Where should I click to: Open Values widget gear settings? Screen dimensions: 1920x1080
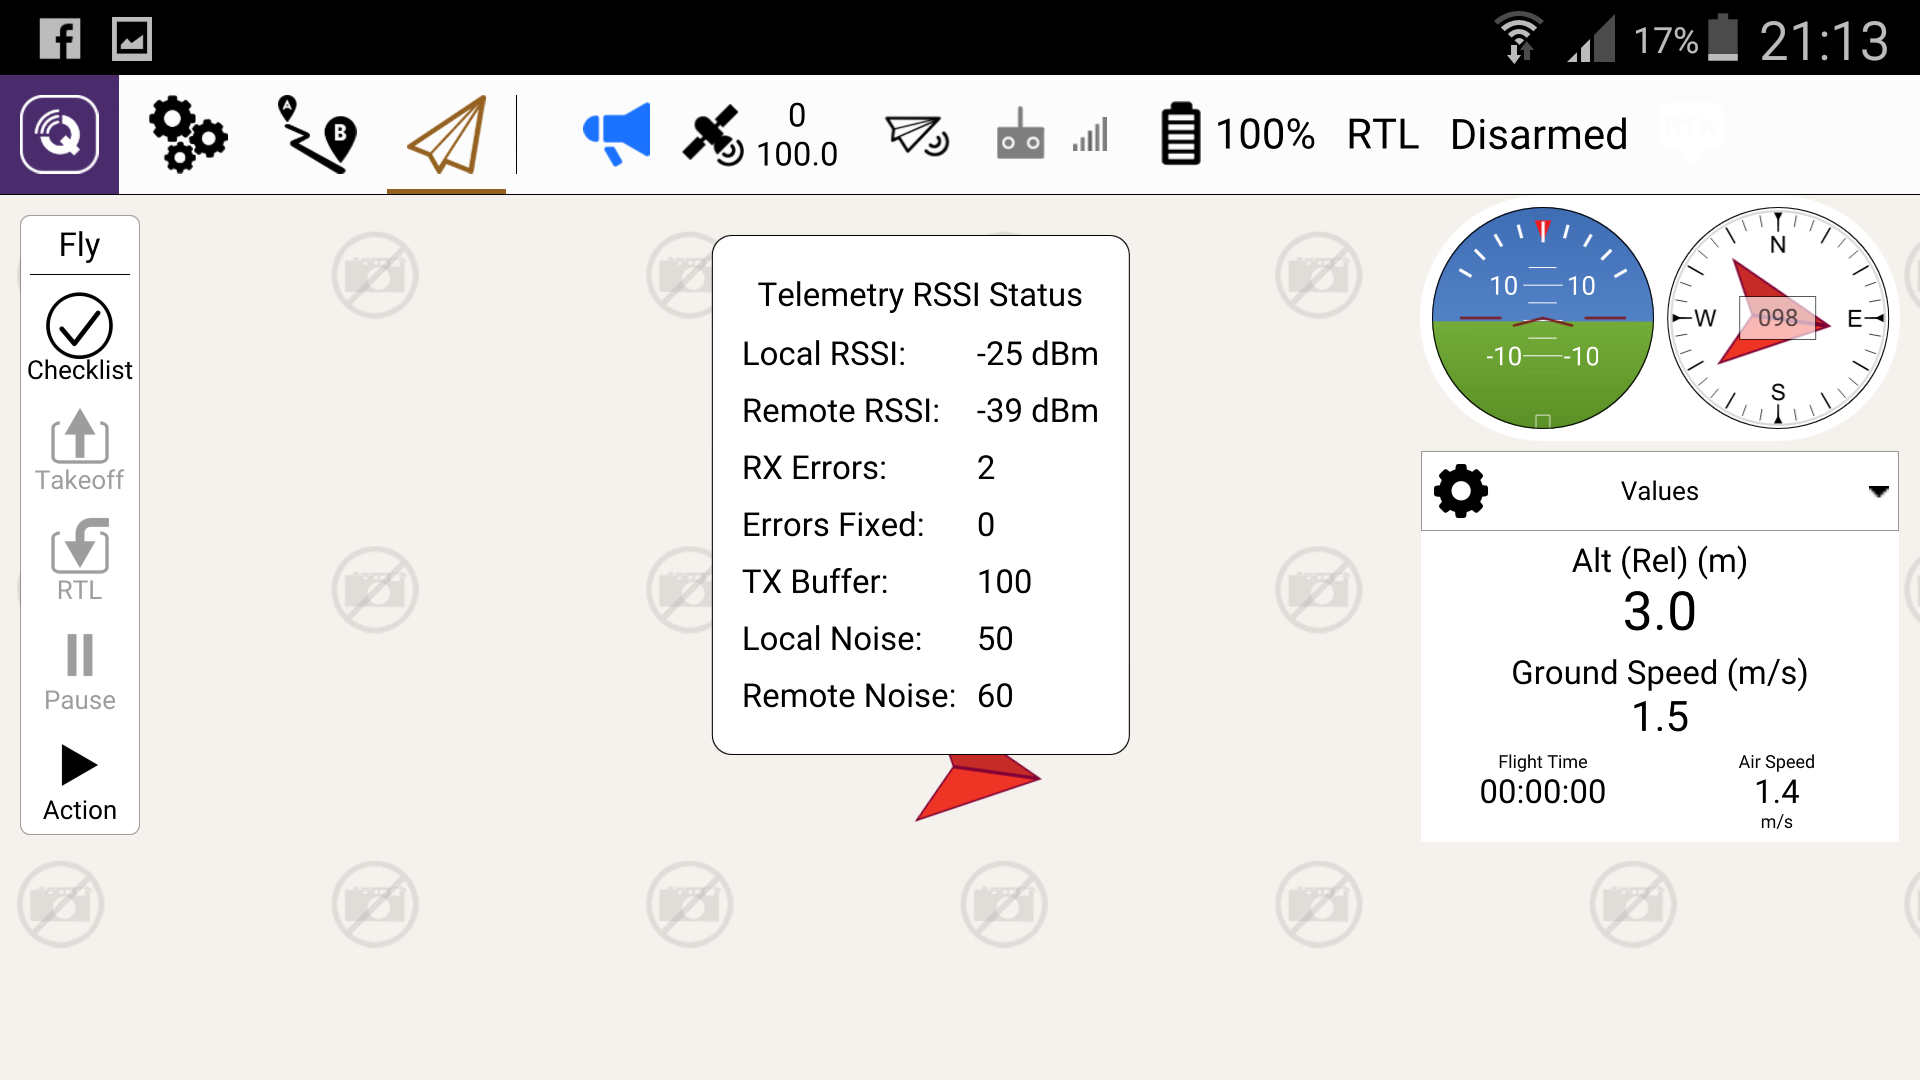(x=1461, y=491)
